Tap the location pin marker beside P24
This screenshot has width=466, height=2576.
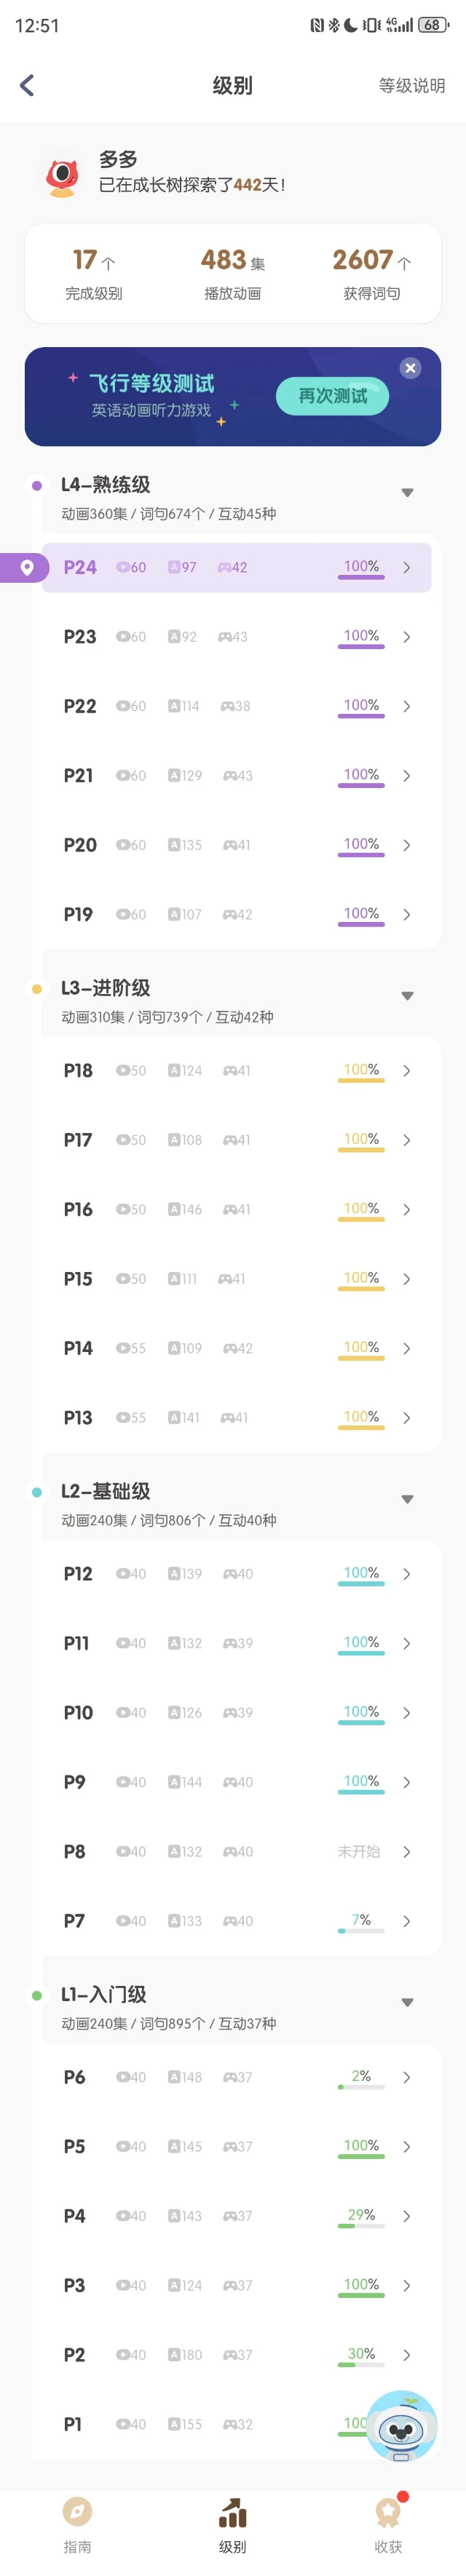point(27,567)
